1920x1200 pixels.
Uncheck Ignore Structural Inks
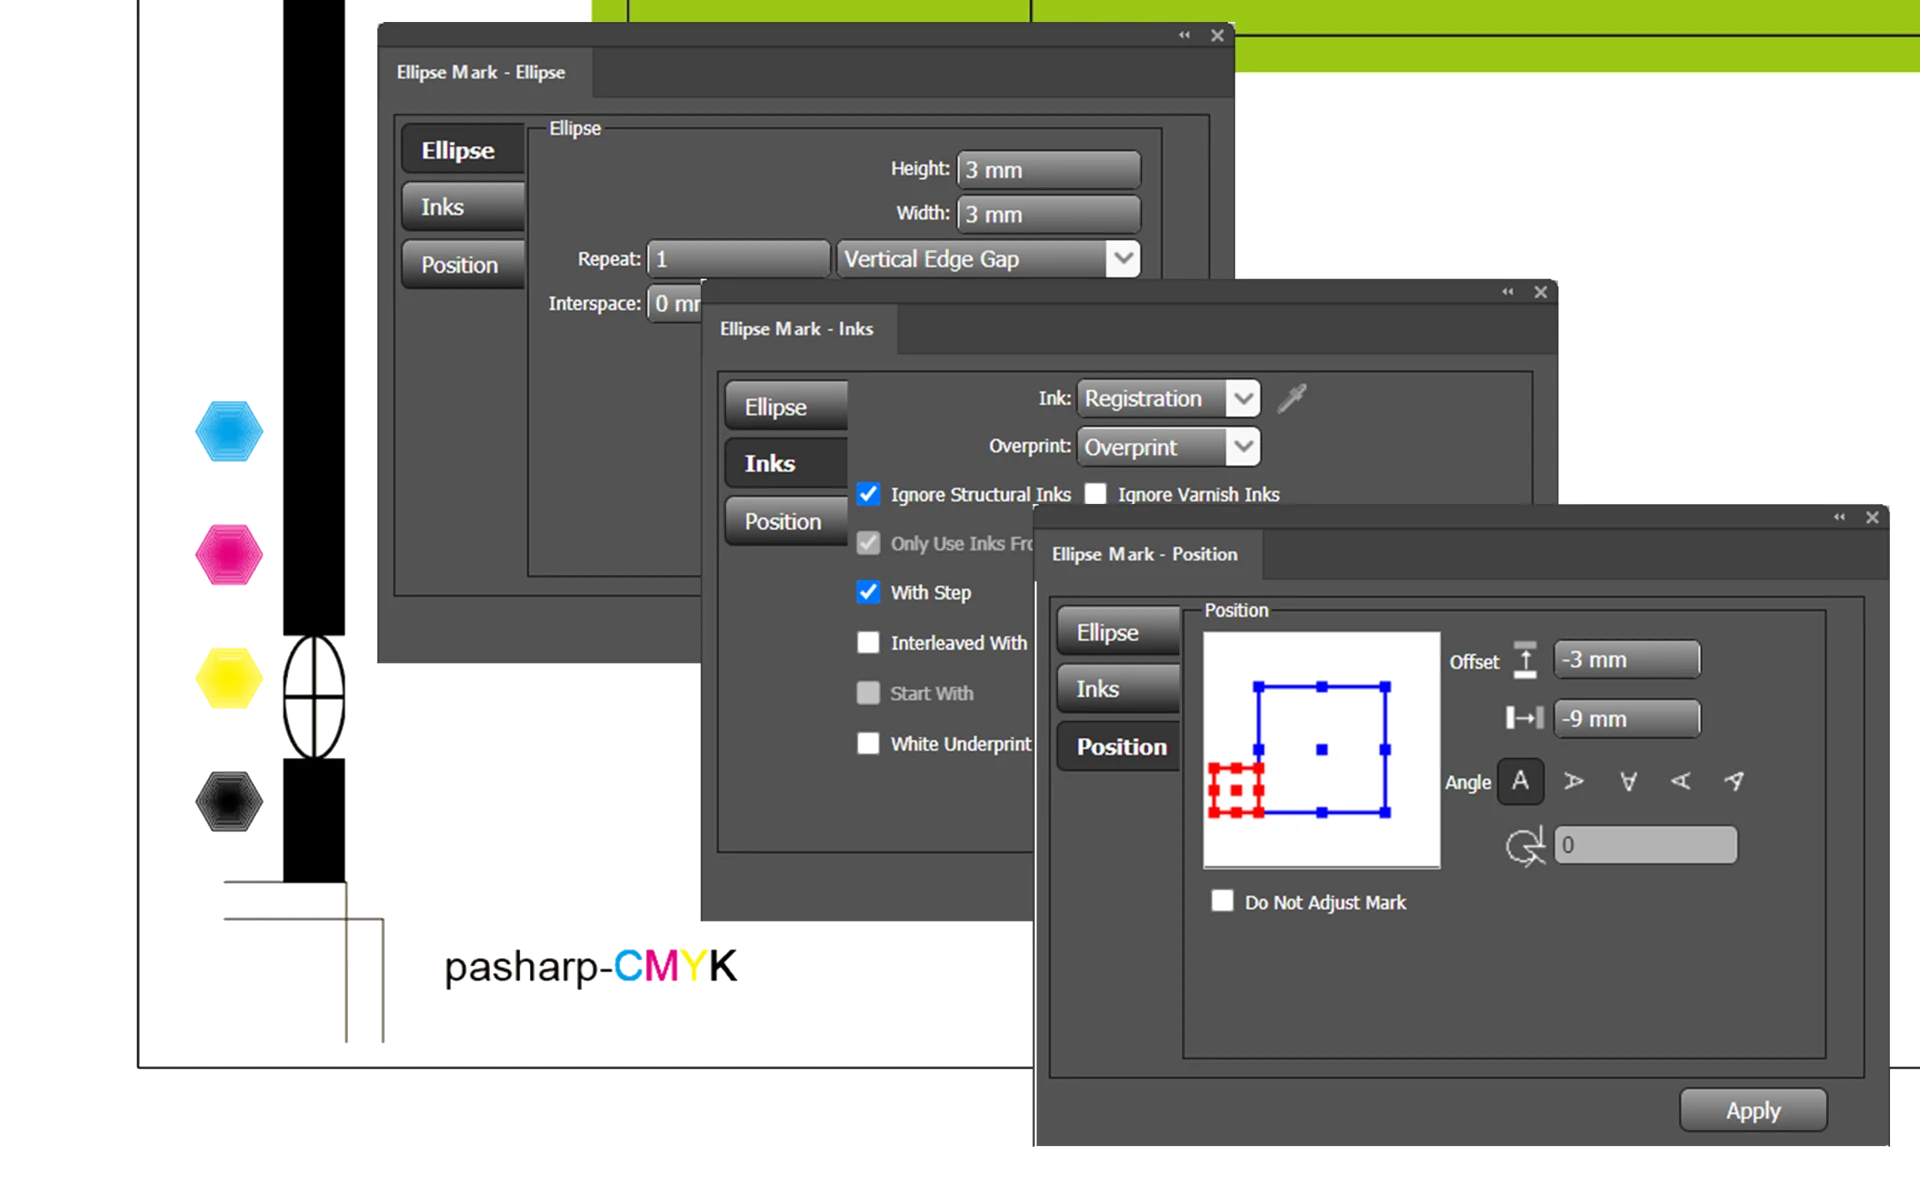point(868,494)
